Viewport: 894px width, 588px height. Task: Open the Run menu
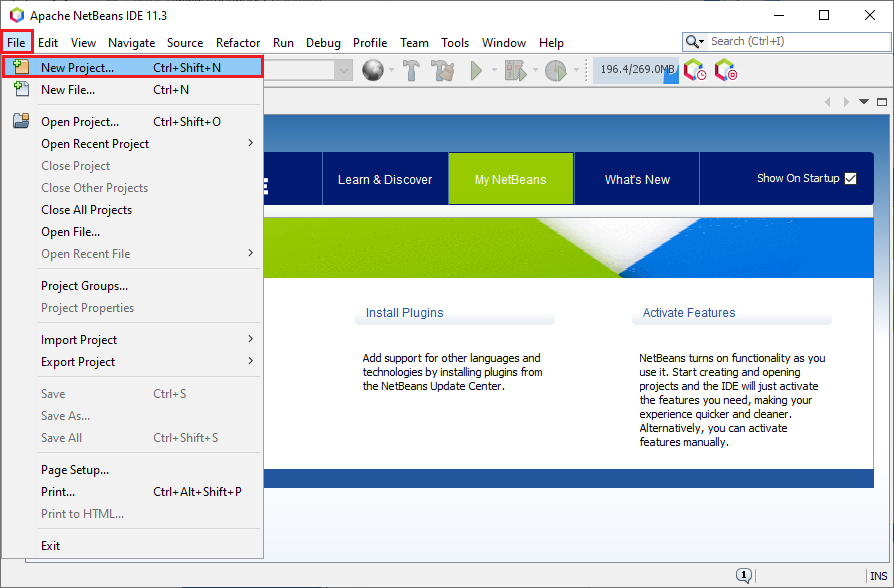tap(283, 43)
